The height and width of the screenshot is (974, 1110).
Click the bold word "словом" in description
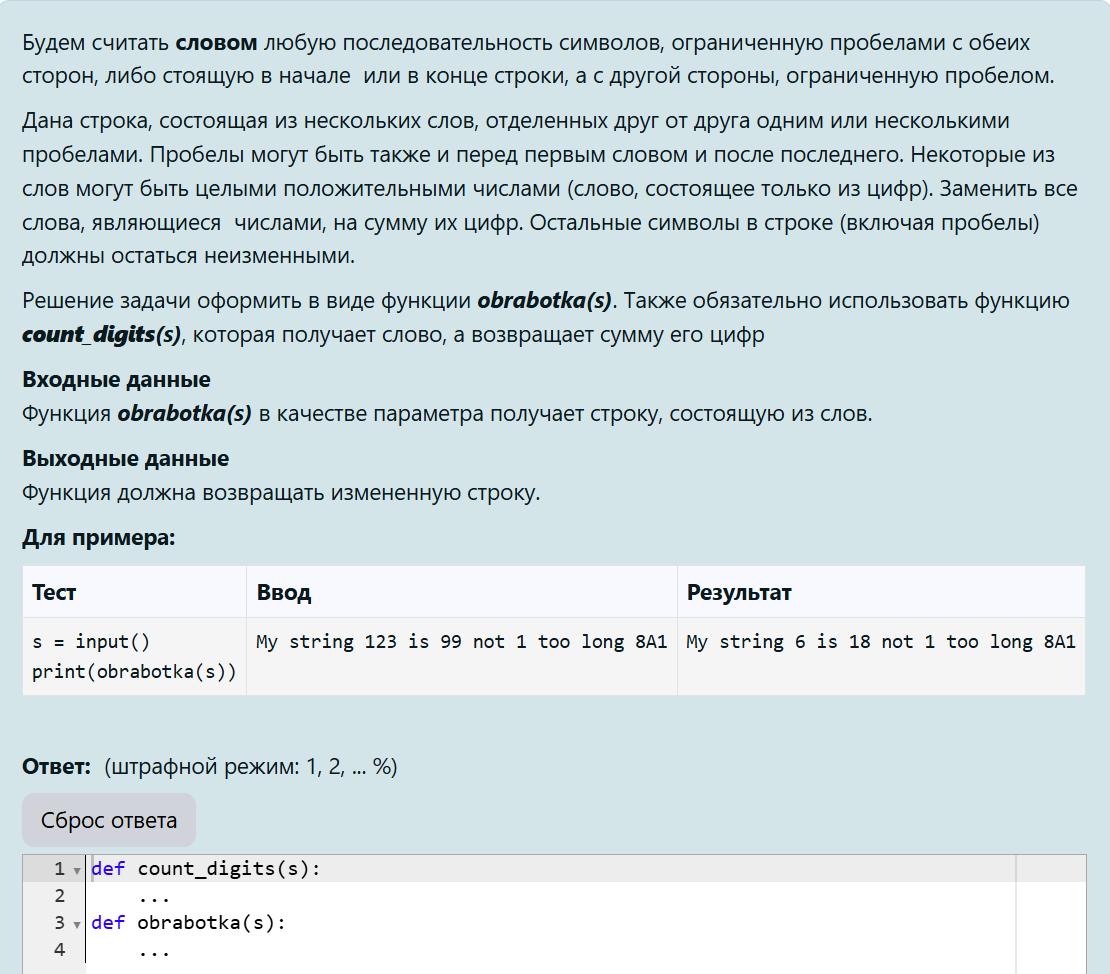pos(217,43)
